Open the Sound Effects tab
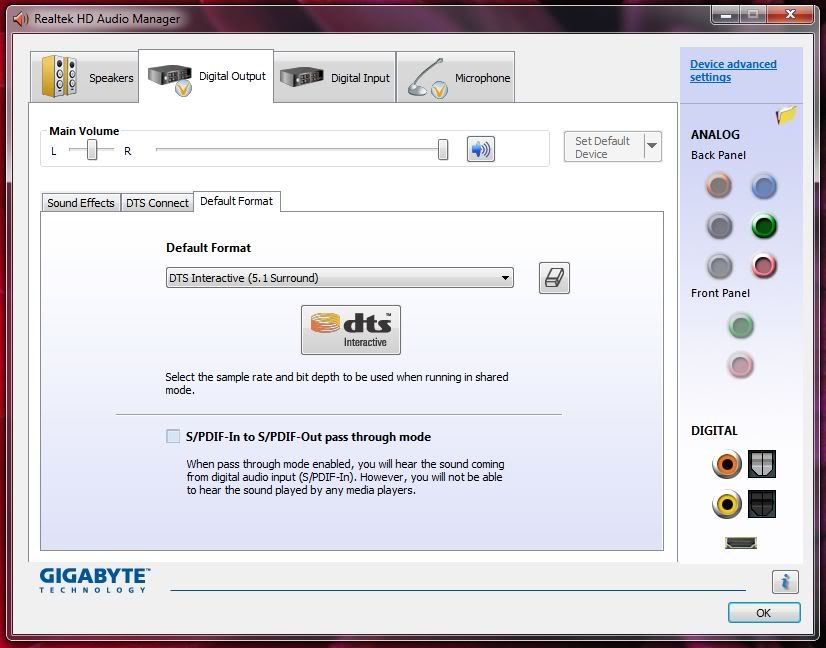The image size is (826, 648). (x=81, y=203)
